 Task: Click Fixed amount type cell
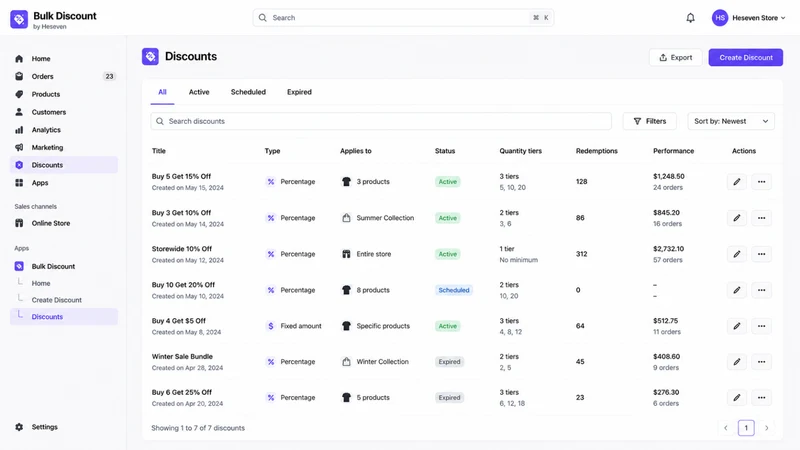(294, 326)
